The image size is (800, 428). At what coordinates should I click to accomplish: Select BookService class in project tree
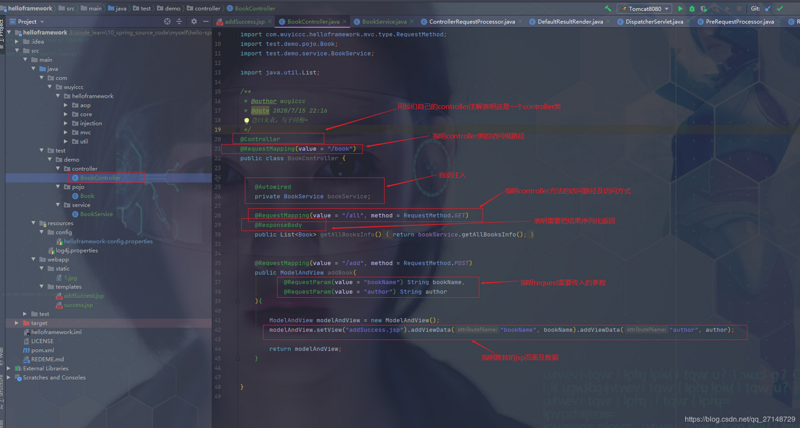click(92, 214)
